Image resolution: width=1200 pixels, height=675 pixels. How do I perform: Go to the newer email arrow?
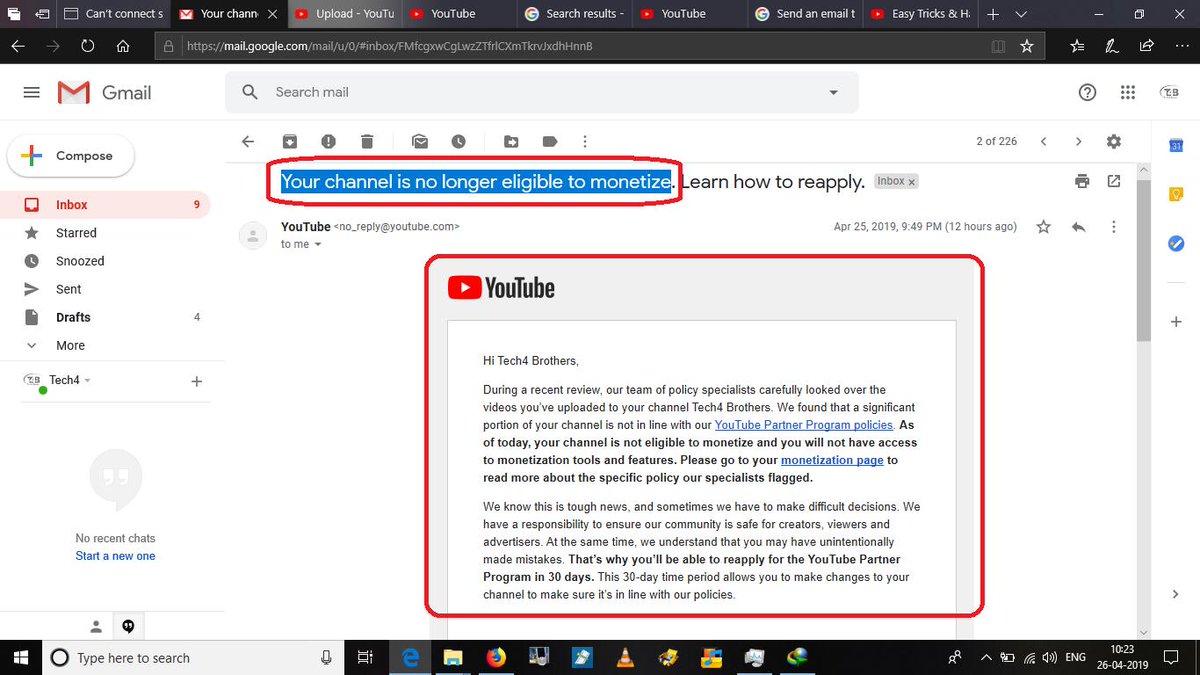(1043, 141)
